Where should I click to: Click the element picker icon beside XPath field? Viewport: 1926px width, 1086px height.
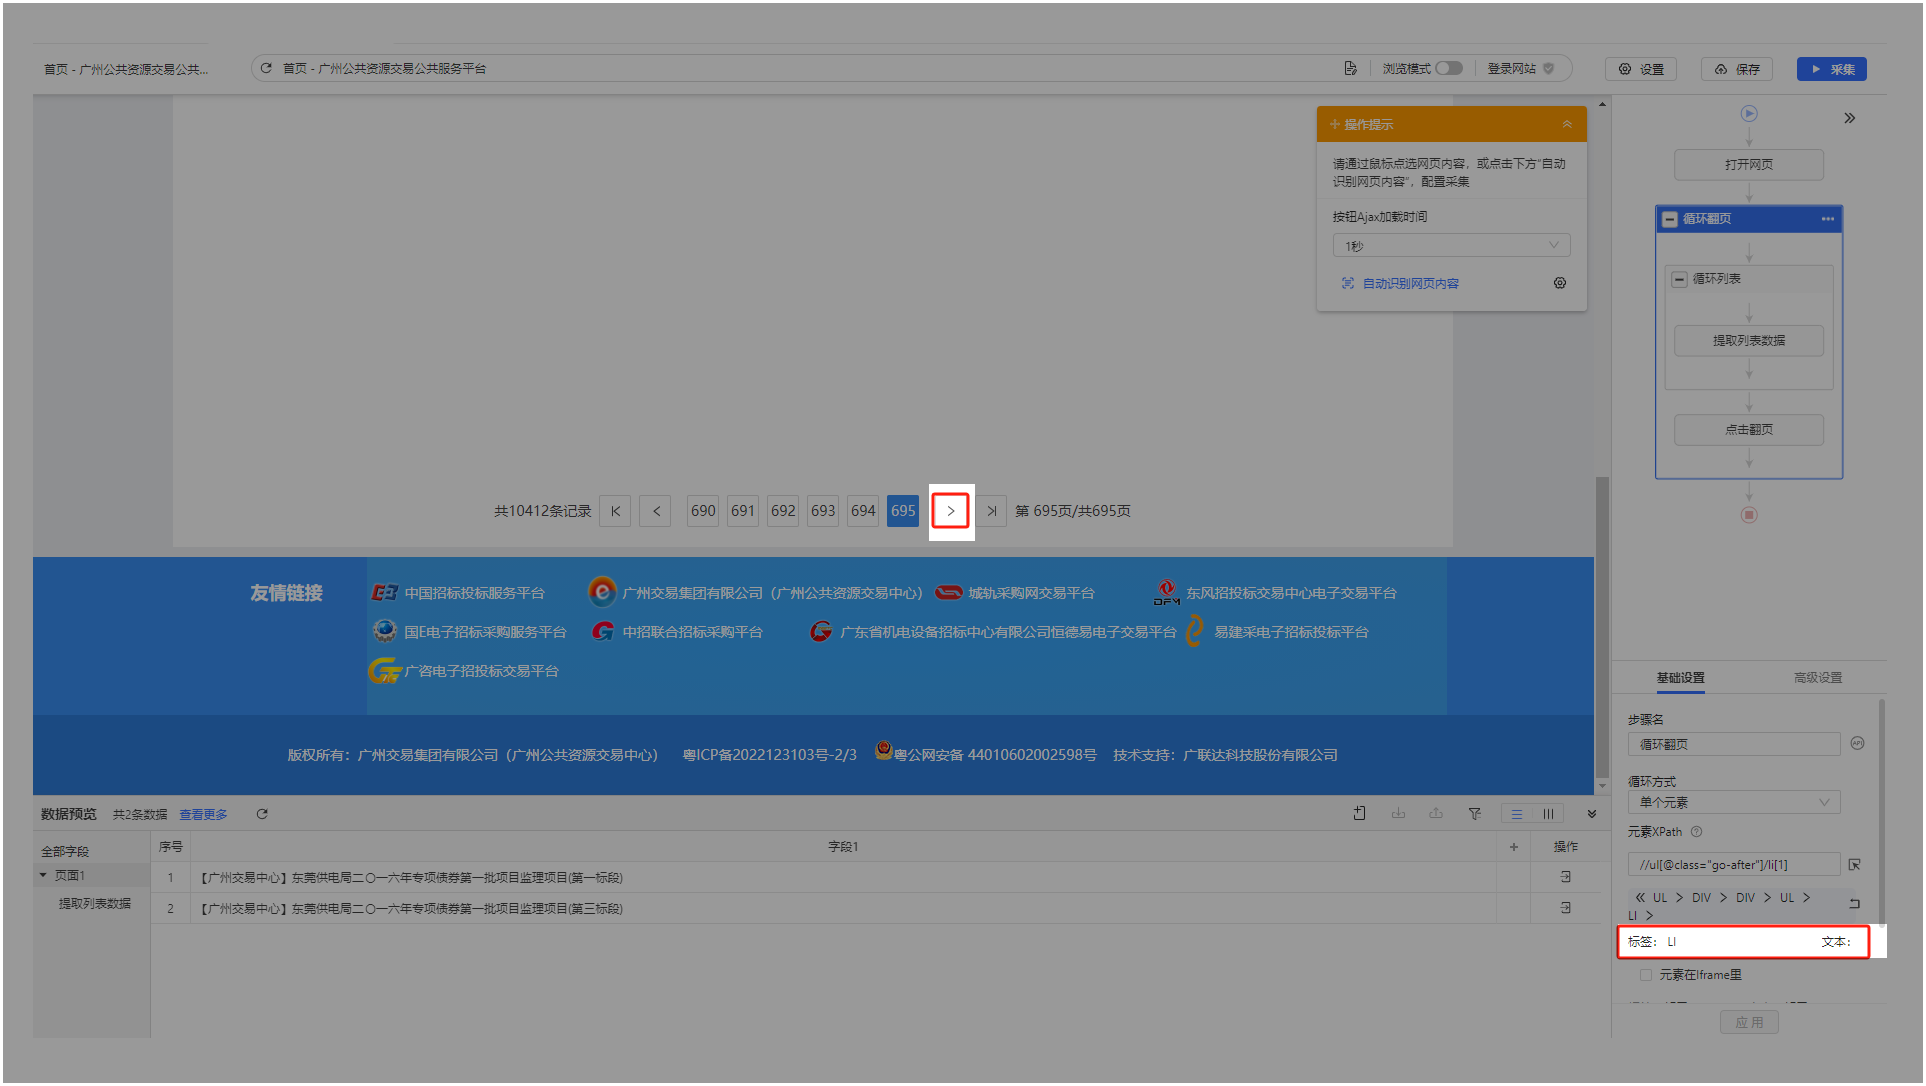point(1855,865)
